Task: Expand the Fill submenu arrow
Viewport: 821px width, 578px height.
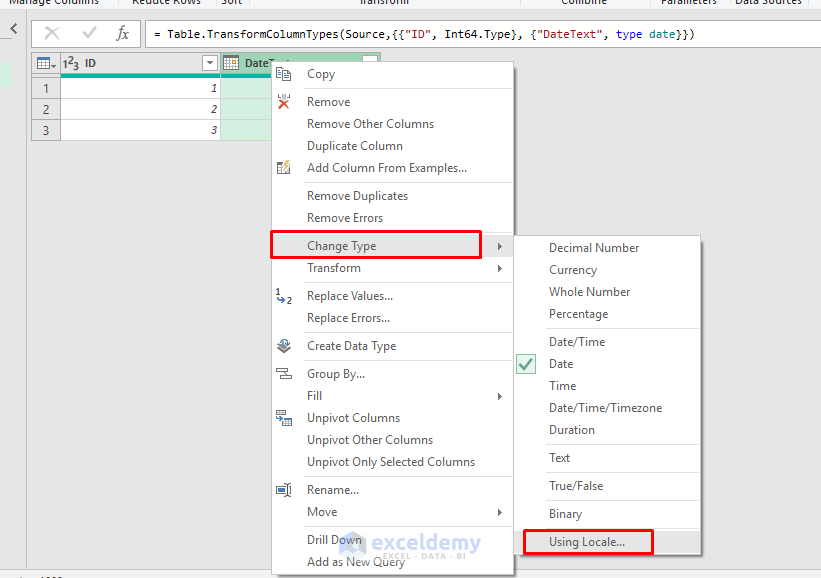Action: 500,396
